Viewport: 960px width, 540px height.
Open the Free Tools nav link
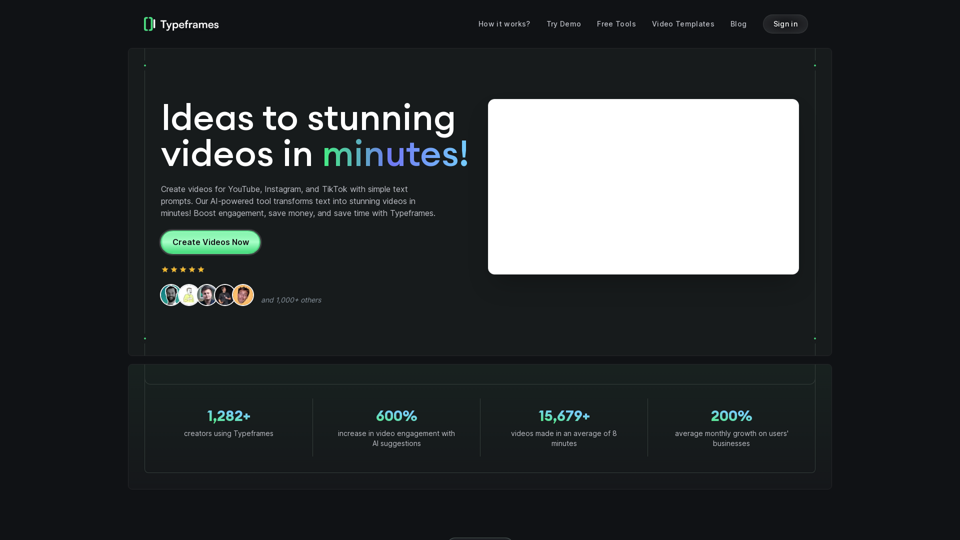(x=616, y=24)
